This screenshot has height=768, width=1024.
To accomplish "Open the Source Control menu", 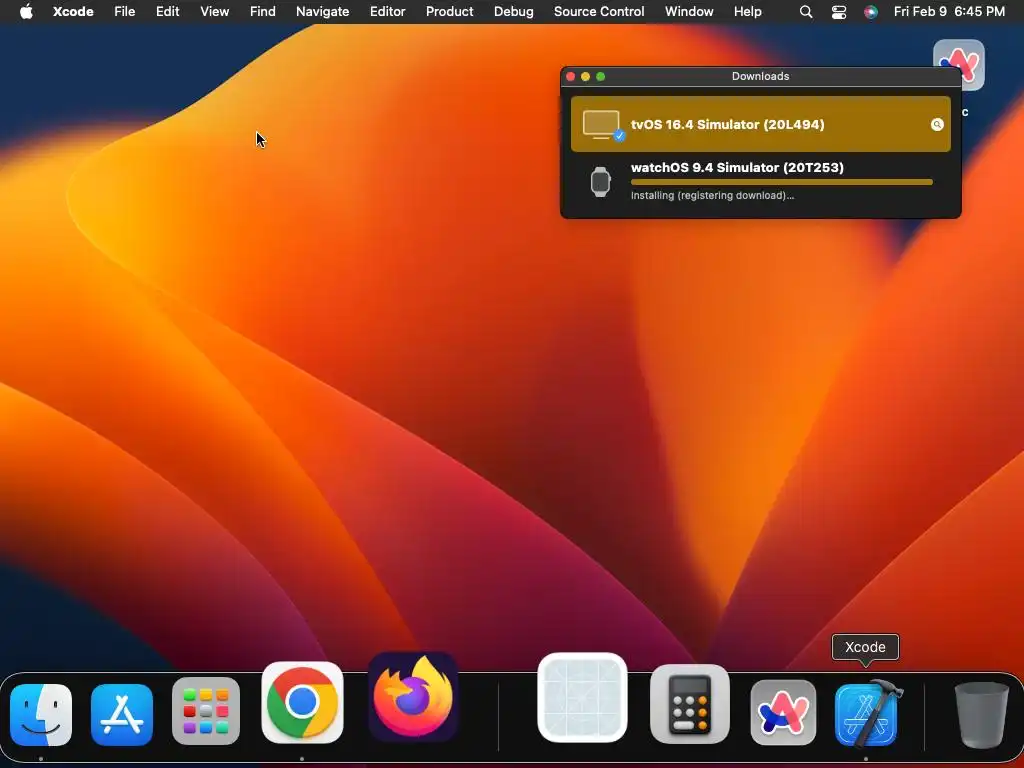I will point(599,12).
